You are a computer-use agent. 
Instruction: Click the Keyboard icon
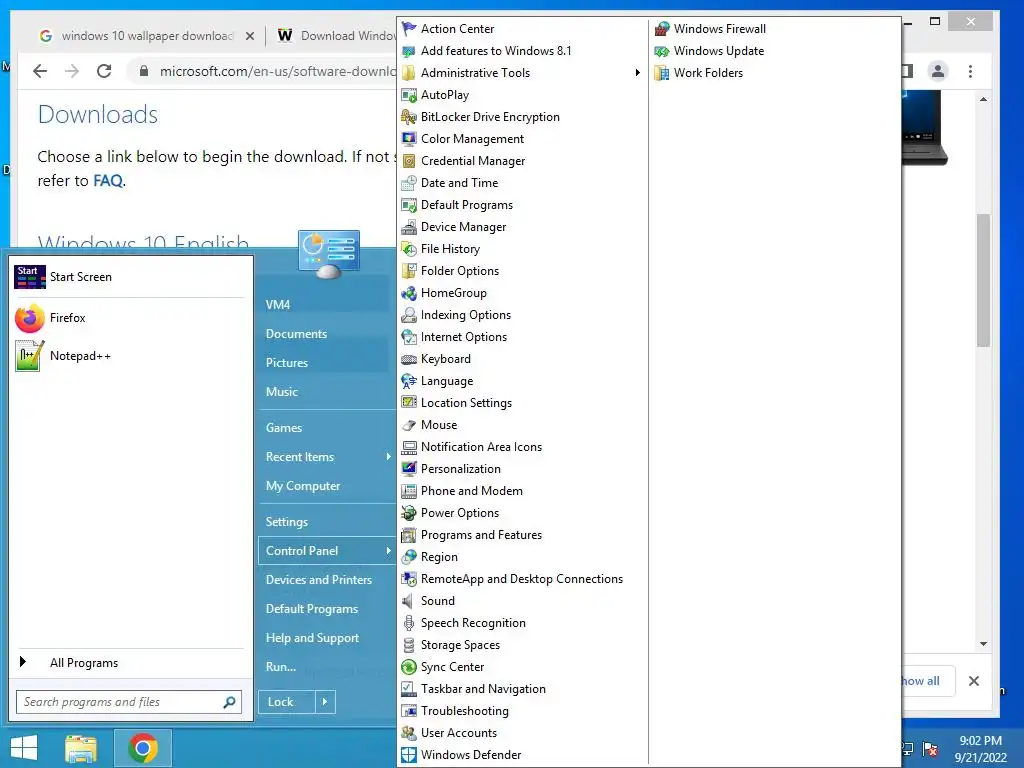coord(409,359)
